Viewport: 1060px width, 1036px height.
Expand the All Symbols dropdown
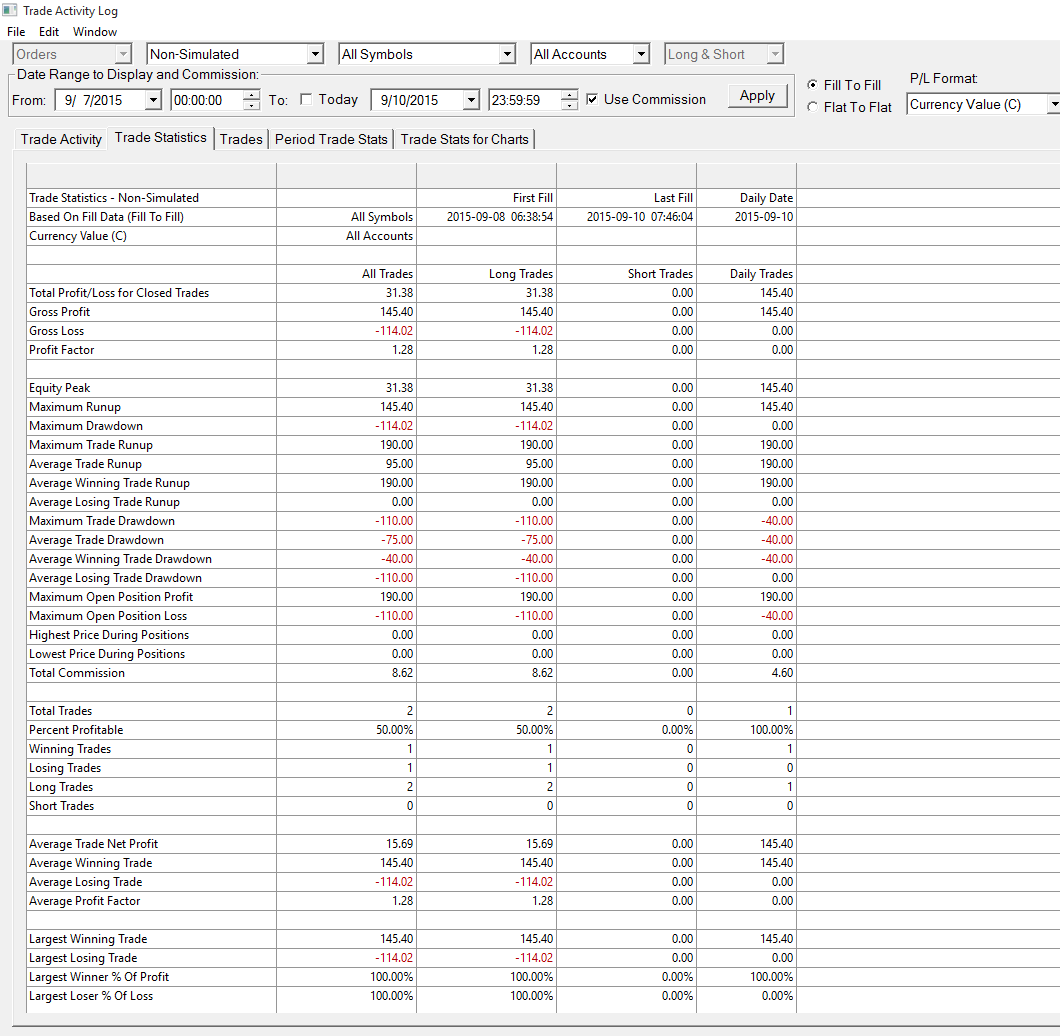tap(507, 54)
